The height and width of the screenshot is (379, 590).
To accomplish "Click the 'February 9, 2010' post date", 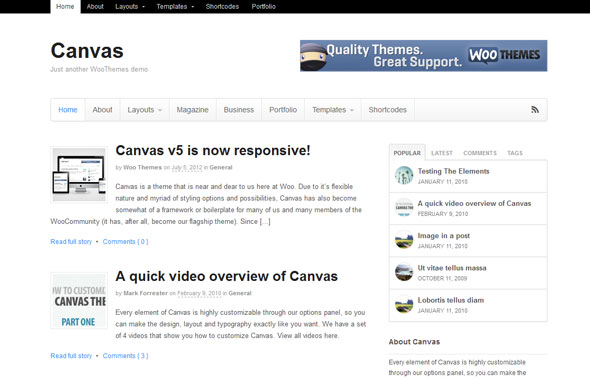I will [199, 293].
